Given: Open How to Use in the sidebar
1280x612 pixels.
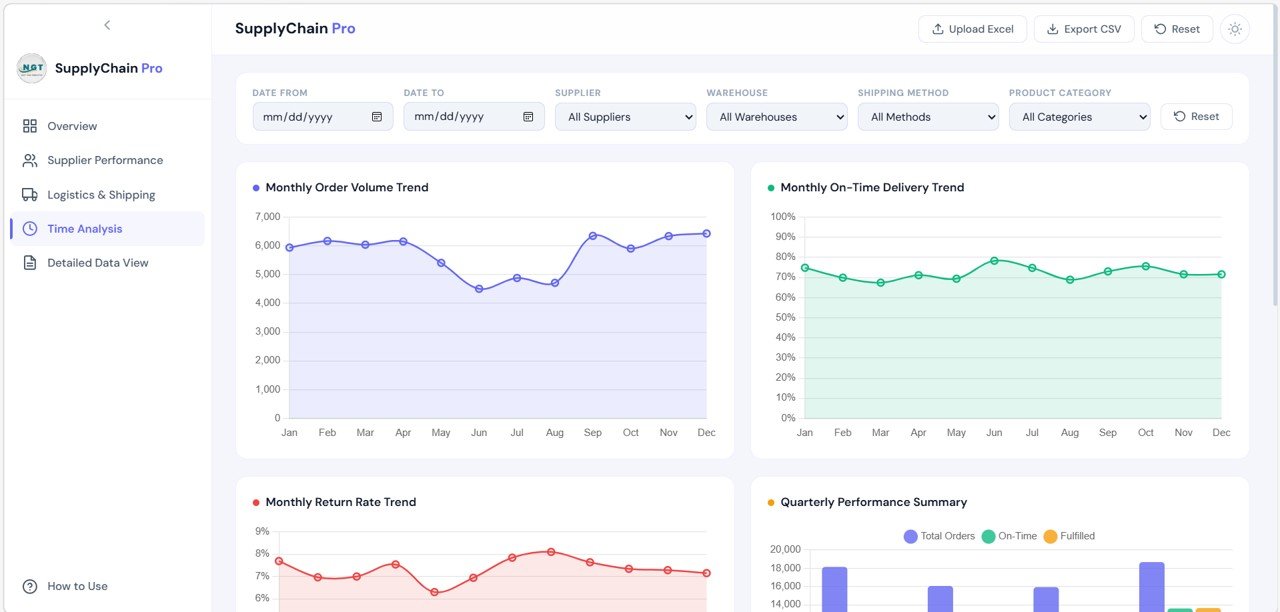Looking at the screenshot, I should coord(77,586).
